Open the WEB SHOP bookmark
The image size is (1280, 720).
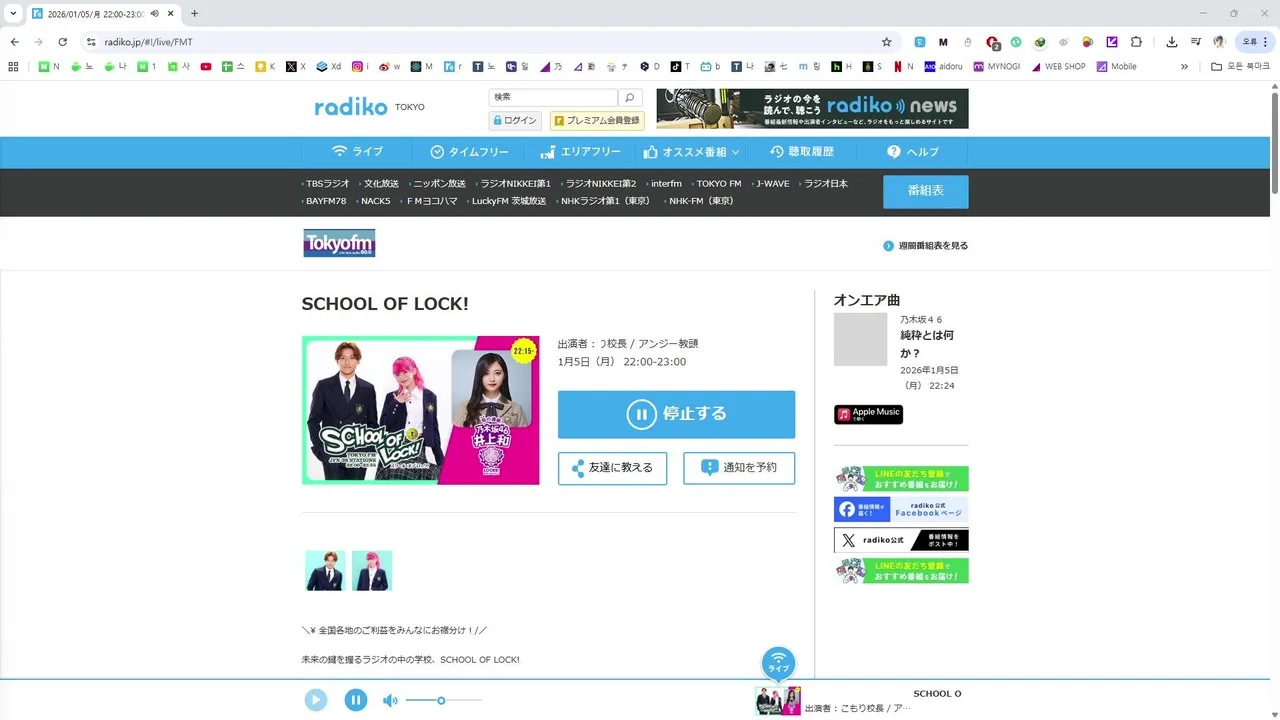[x=1058, y=67]
